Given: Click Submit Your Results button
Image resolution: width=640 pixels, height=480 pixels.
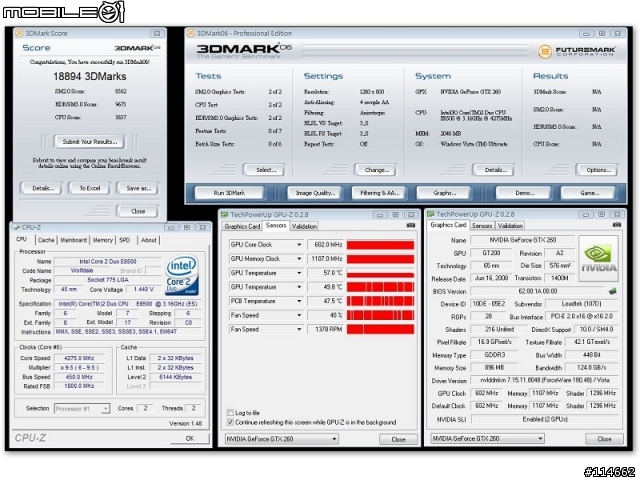Looking at the screenshot, I should pos(90,142).
